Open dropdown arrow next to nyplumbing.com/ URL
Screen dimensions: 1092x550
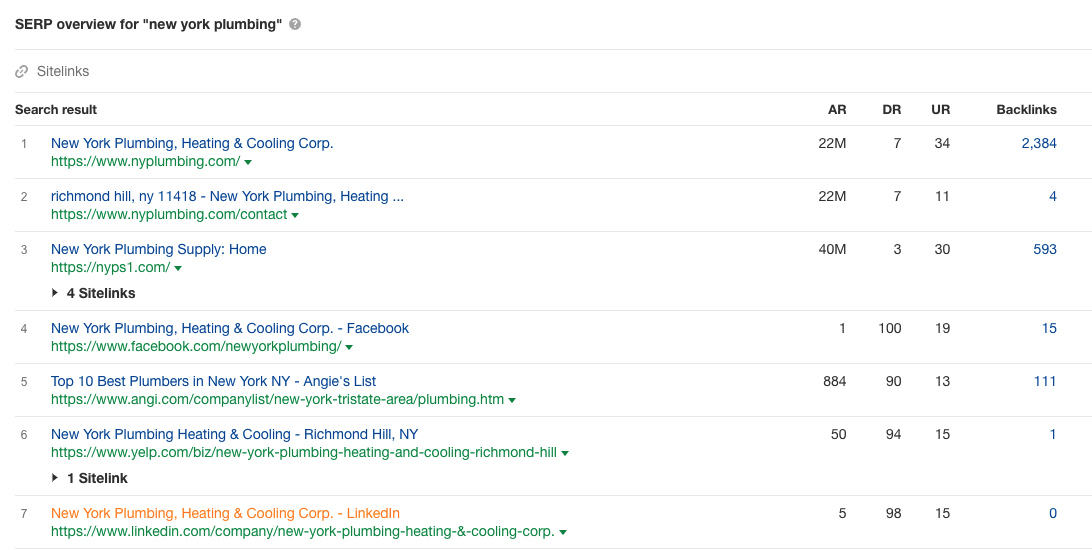[249, 162]
